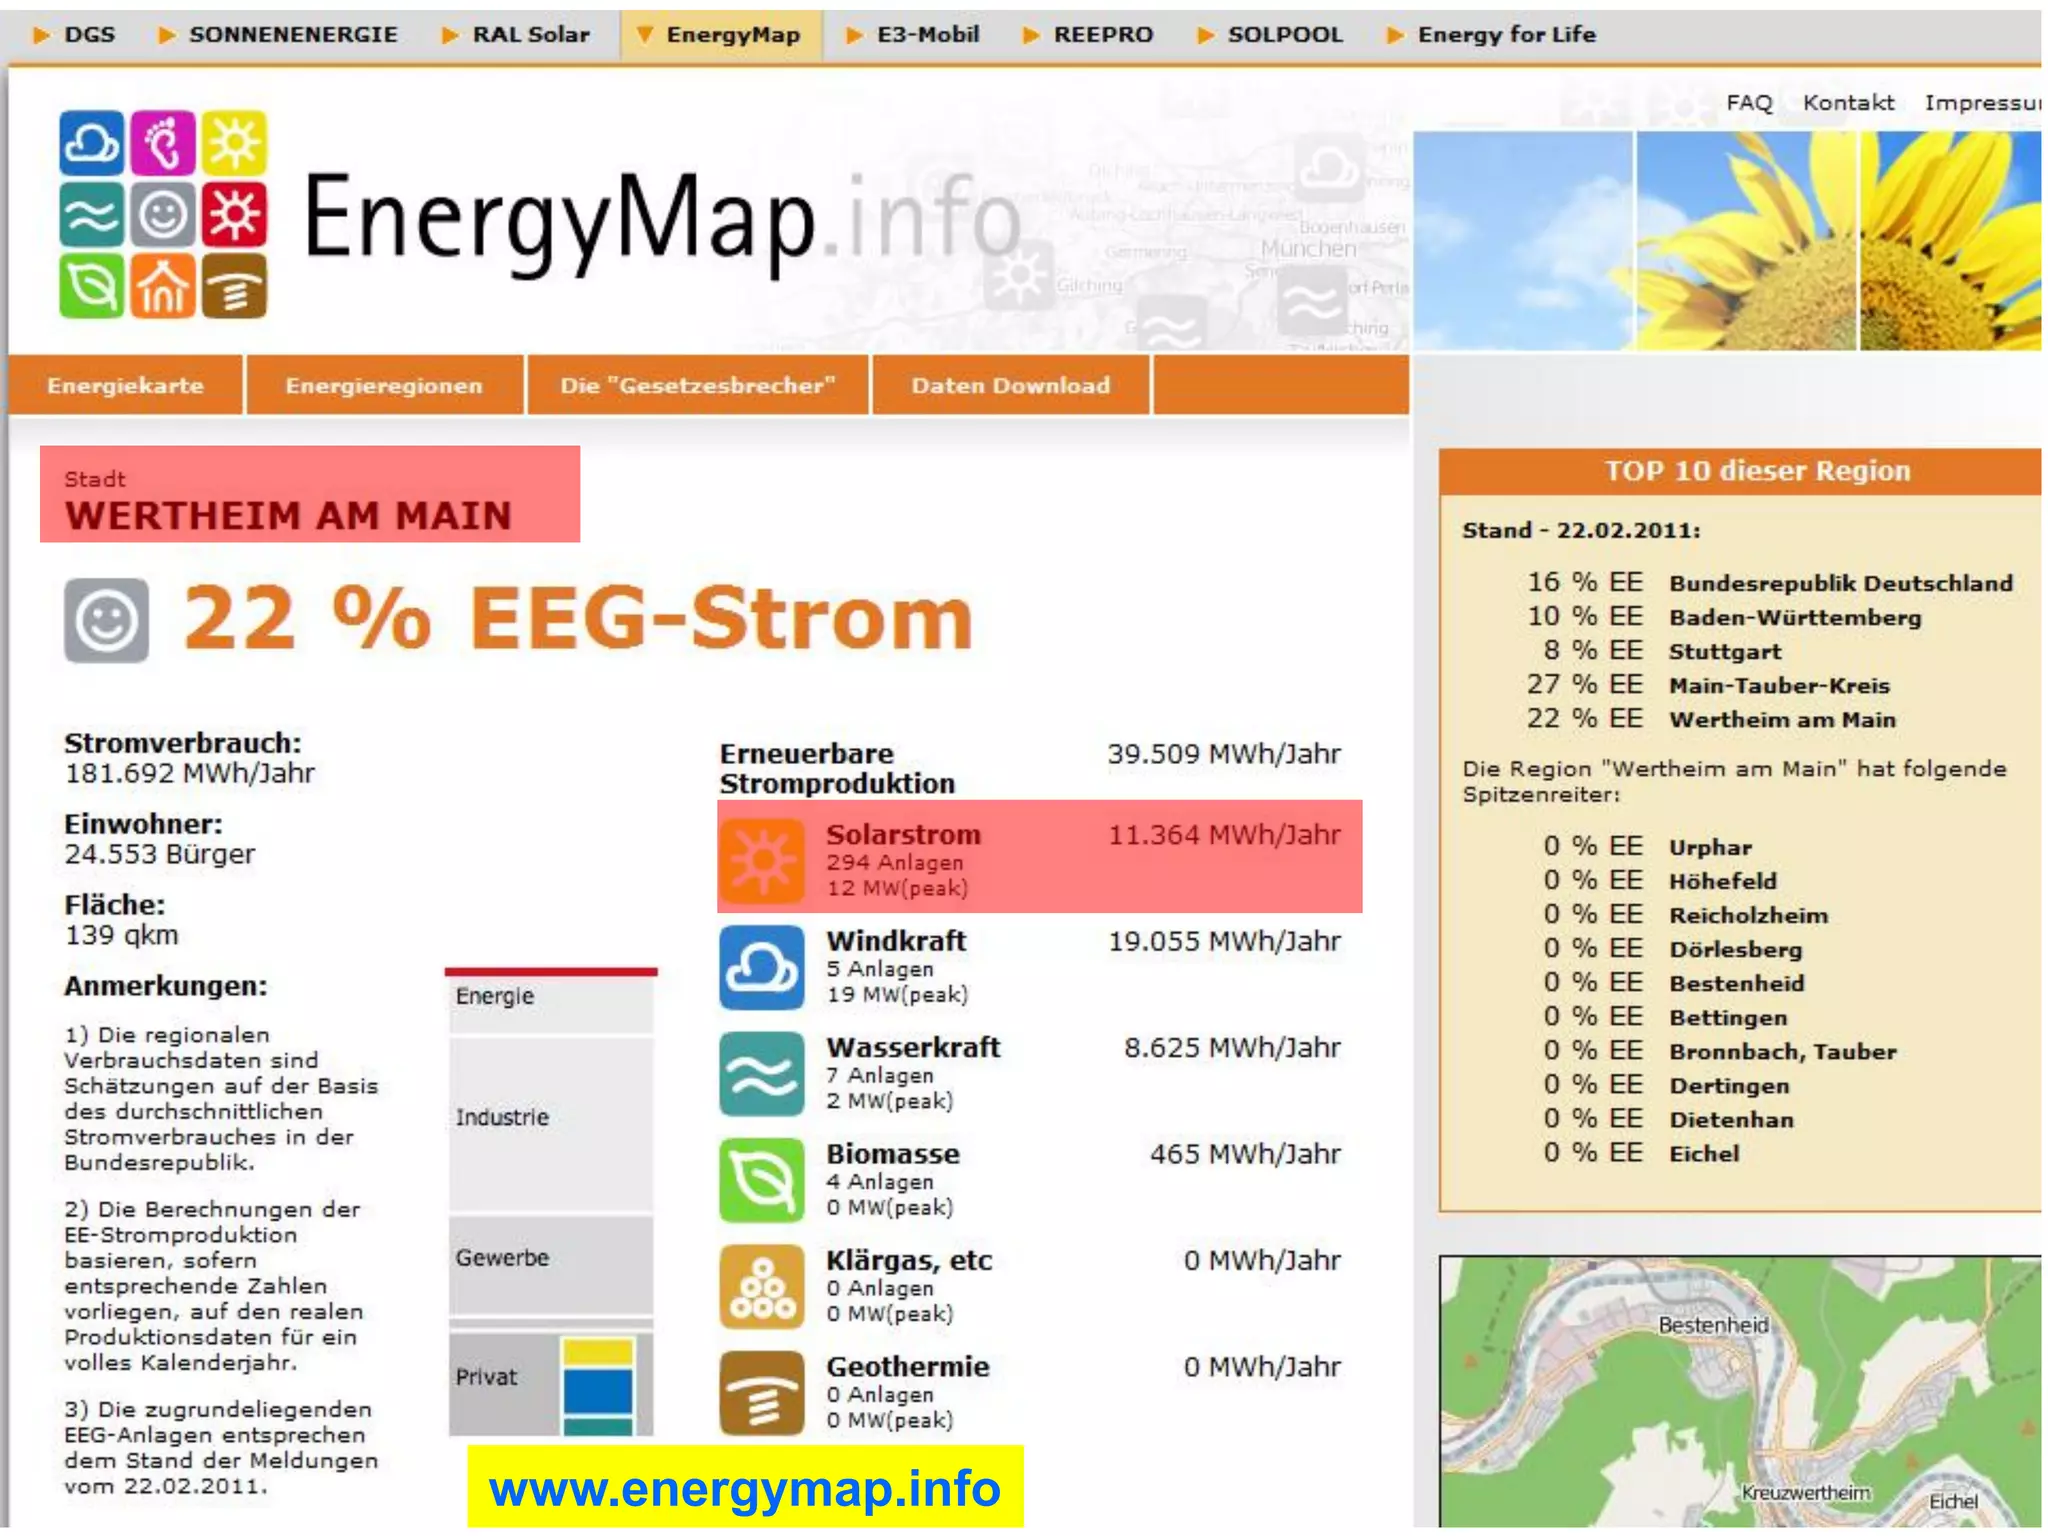Open the Daten Download menu item
The height and width of the screenshot is (1536, 2048).
point(1011,385)
